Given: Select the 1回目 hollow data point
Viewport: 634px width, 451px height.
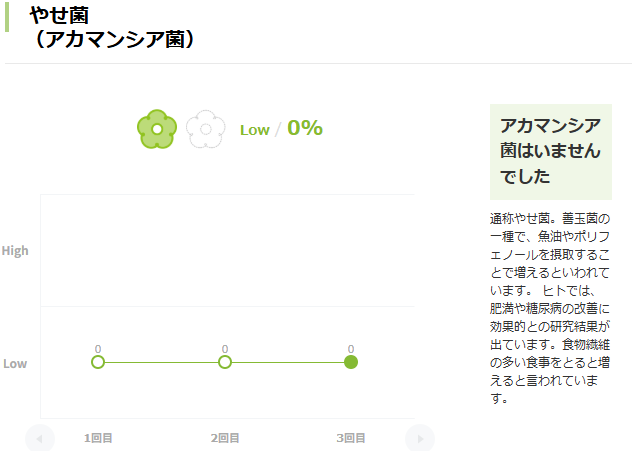Looking at the screenshot, I should [x=98, y=362].
